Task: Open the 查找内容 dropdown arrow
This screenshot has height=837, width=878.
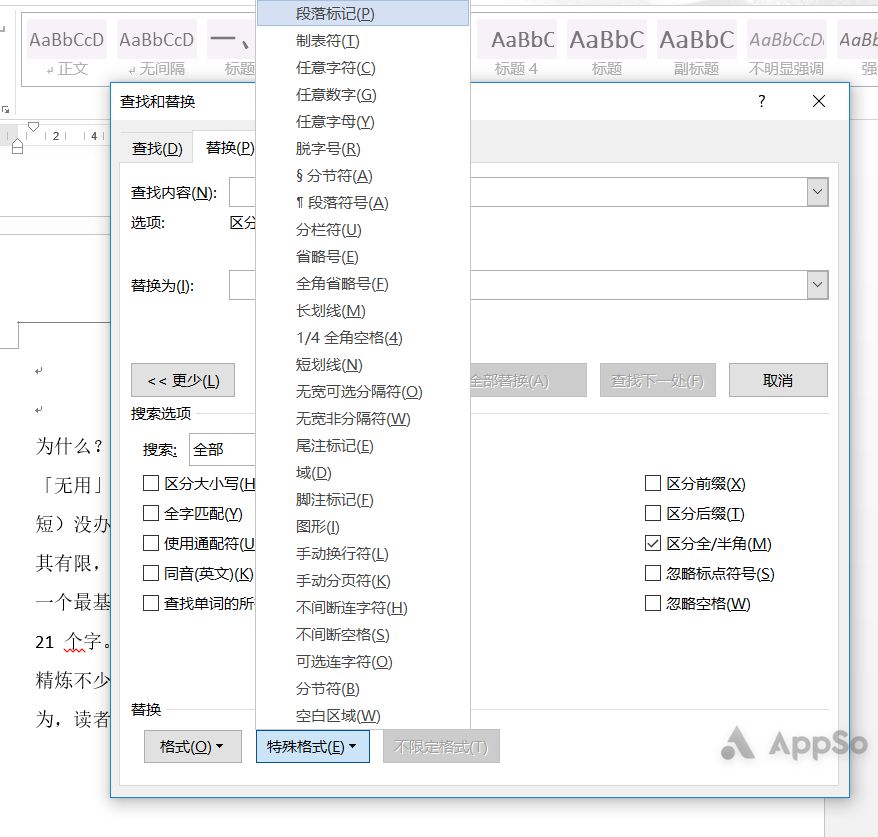Action: click(x=818, y=191)
